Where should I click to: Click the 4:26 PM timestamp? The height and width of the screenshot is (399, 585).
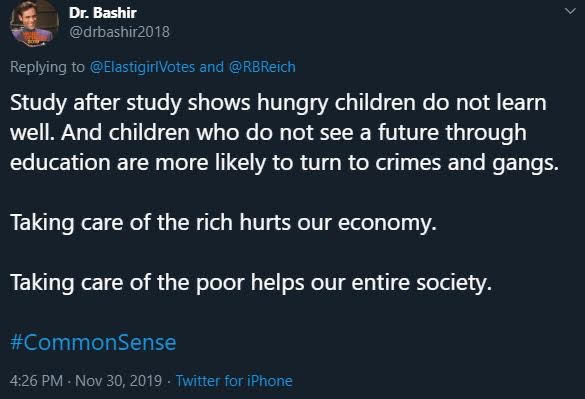pos(36,381)
